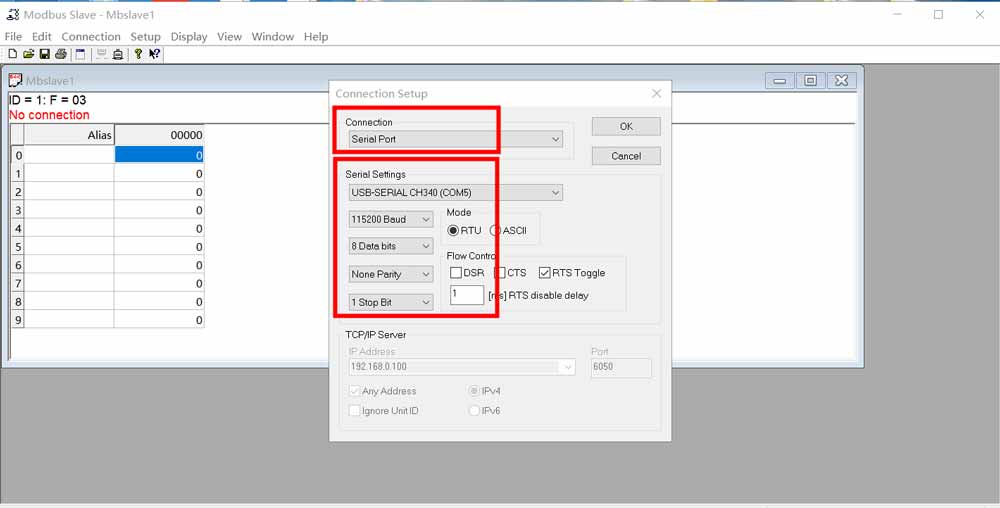Viewport: 1000px width, 508px height.
Task: Click Cancel in Connection Setup dialog
Action: coord(626,156)
